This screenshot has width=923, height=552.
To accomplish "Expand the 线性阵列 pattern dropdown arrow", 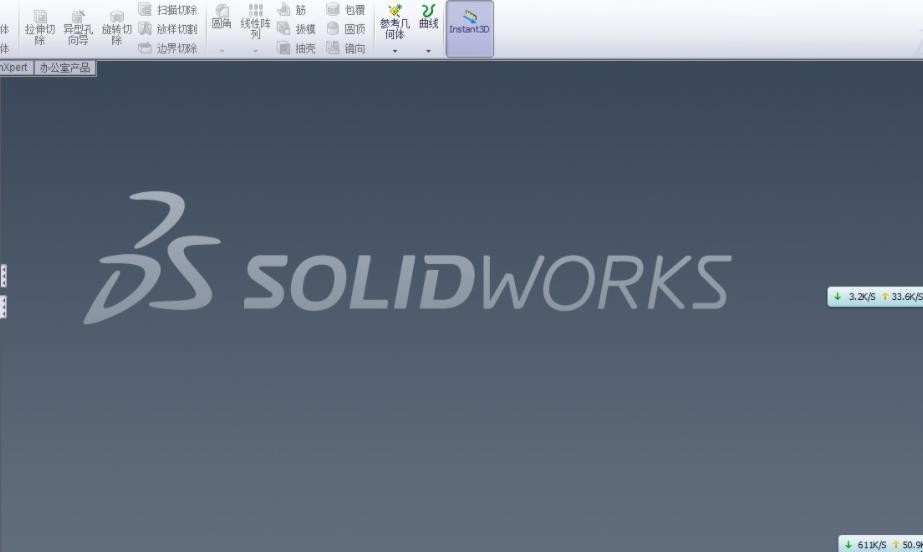I will click(255, 51).
